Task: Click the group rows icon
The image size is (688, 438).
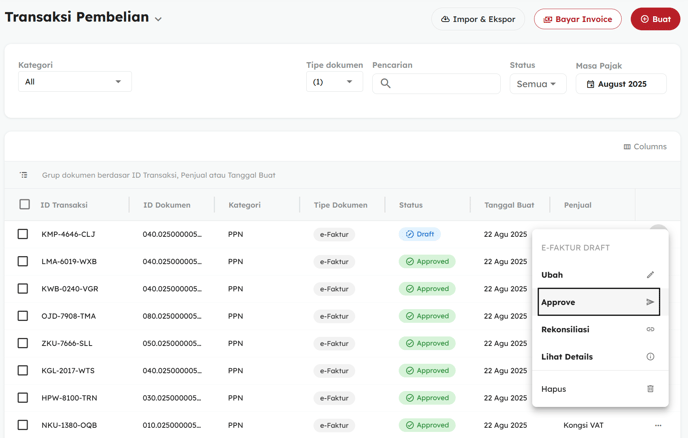Action: 24,175
